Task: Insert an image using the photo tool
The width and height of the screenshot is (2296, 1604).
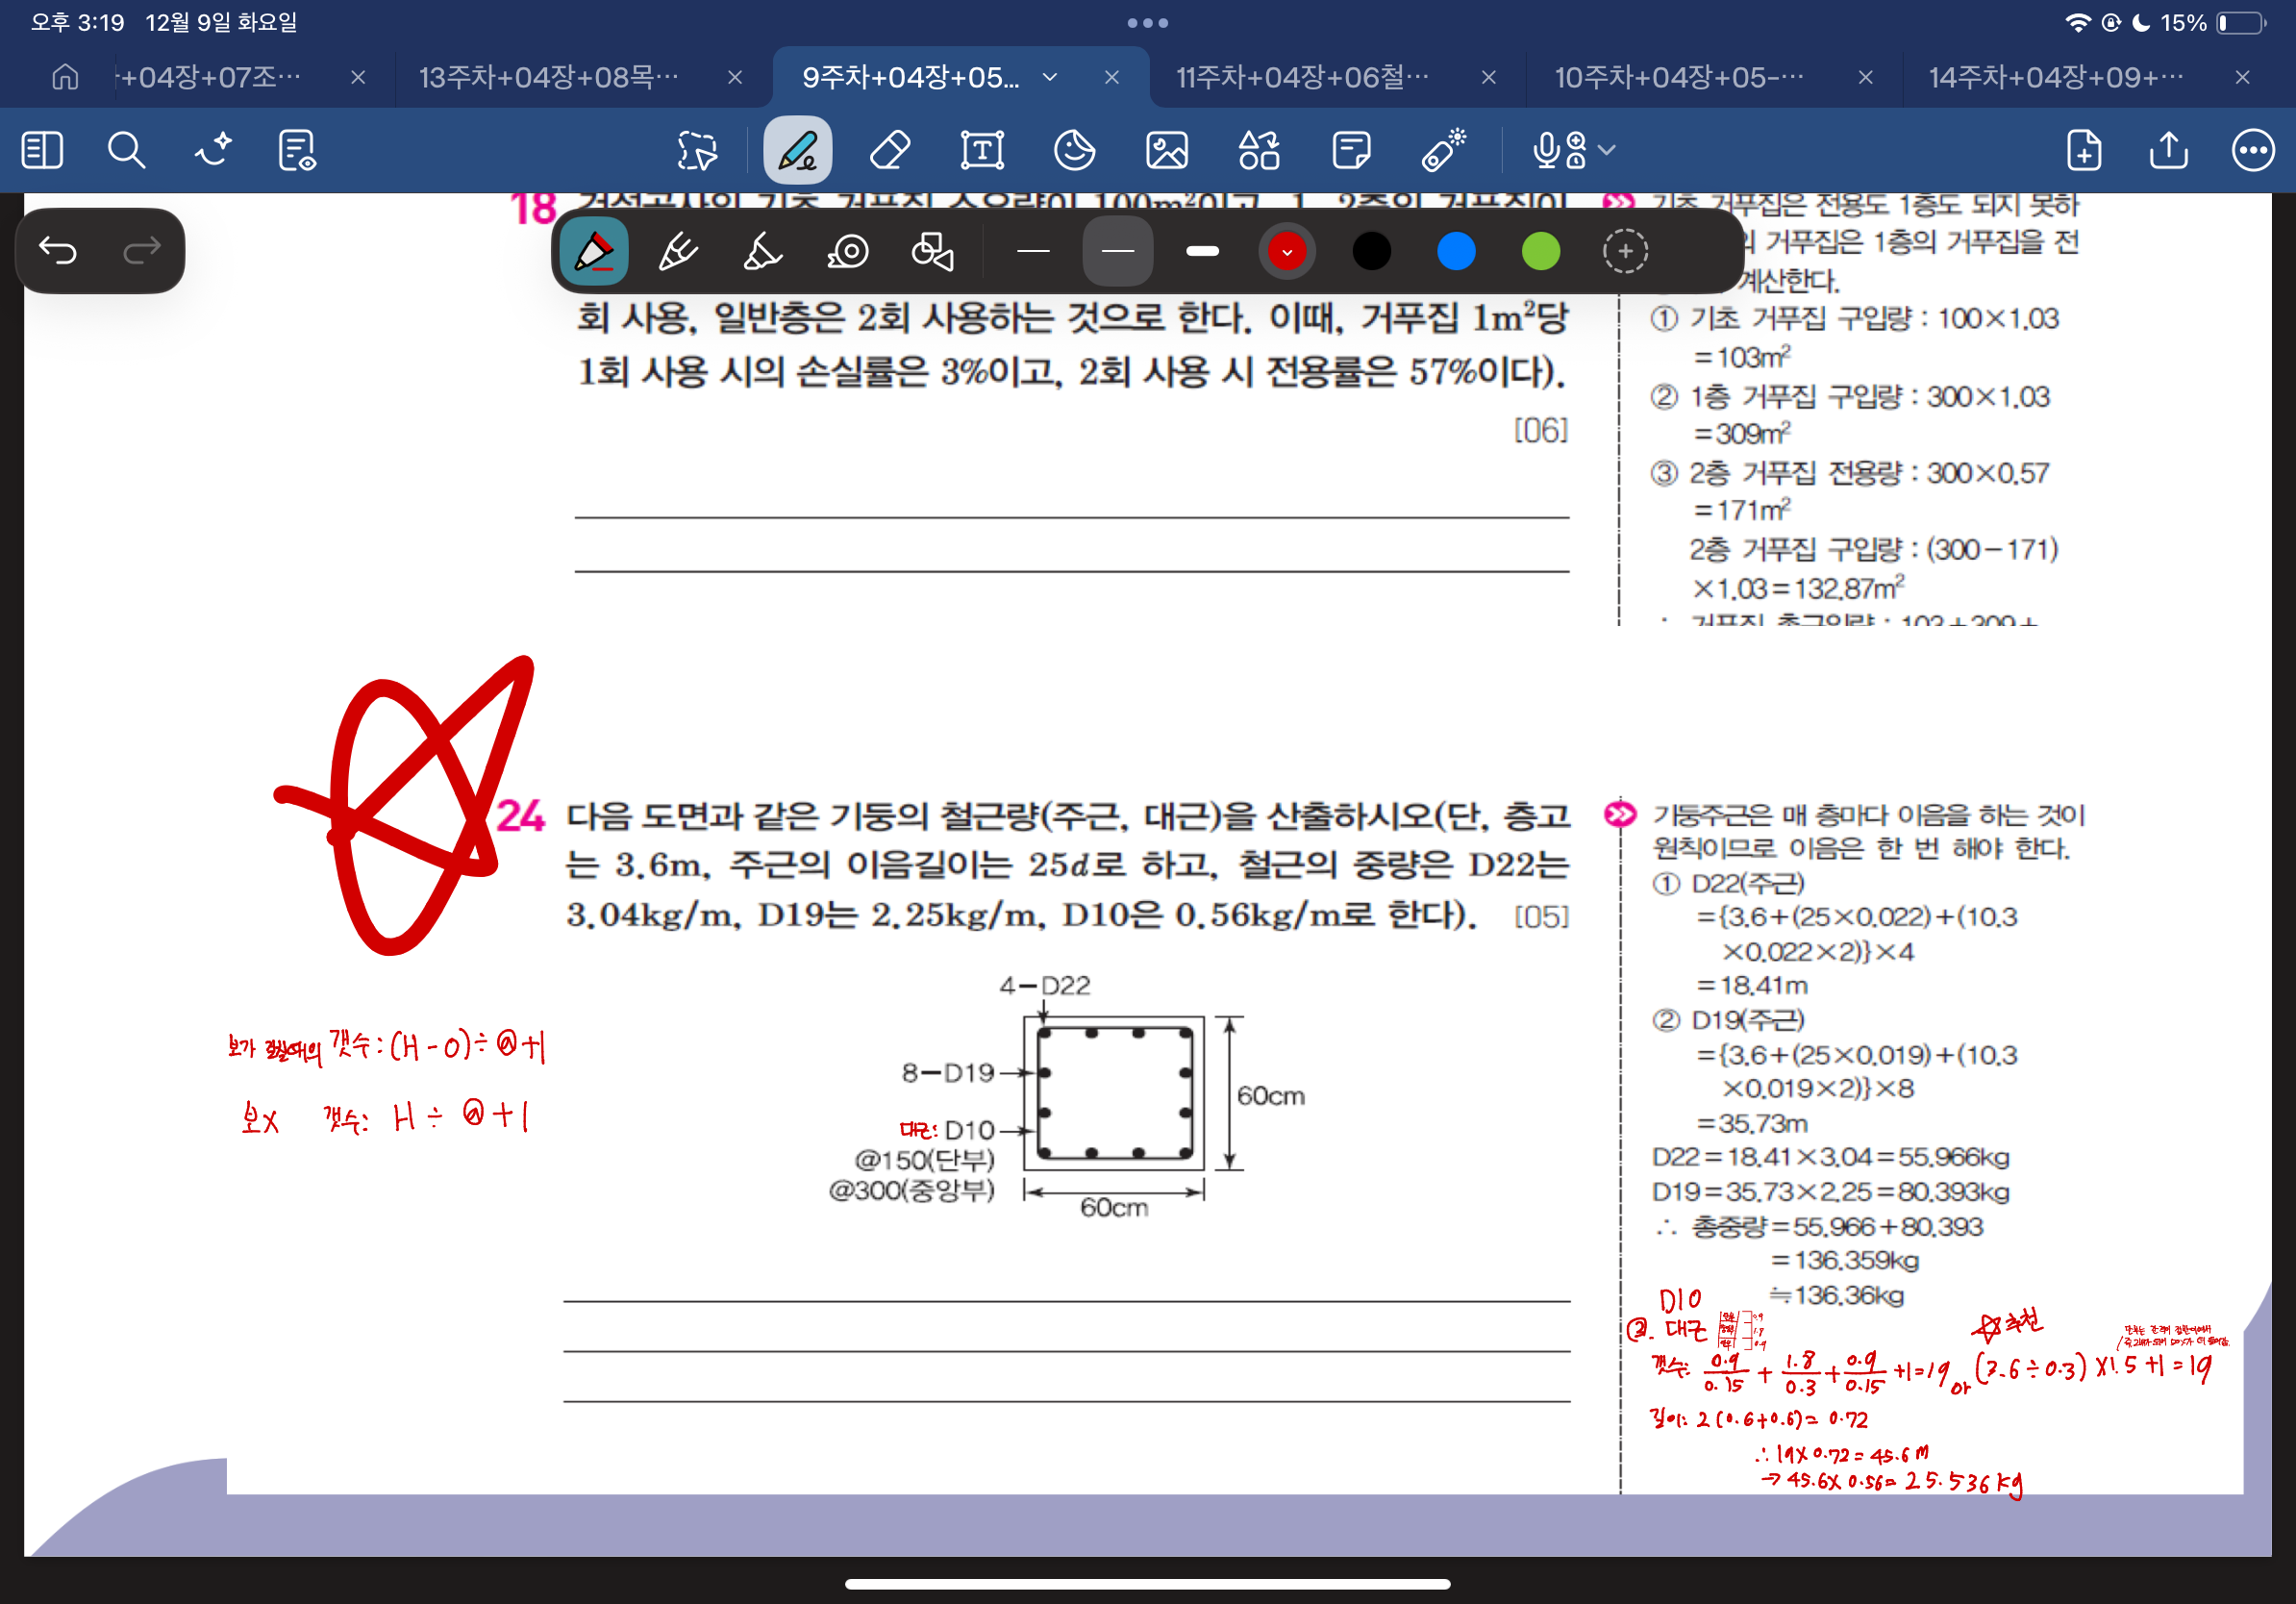Action: 1166,151
